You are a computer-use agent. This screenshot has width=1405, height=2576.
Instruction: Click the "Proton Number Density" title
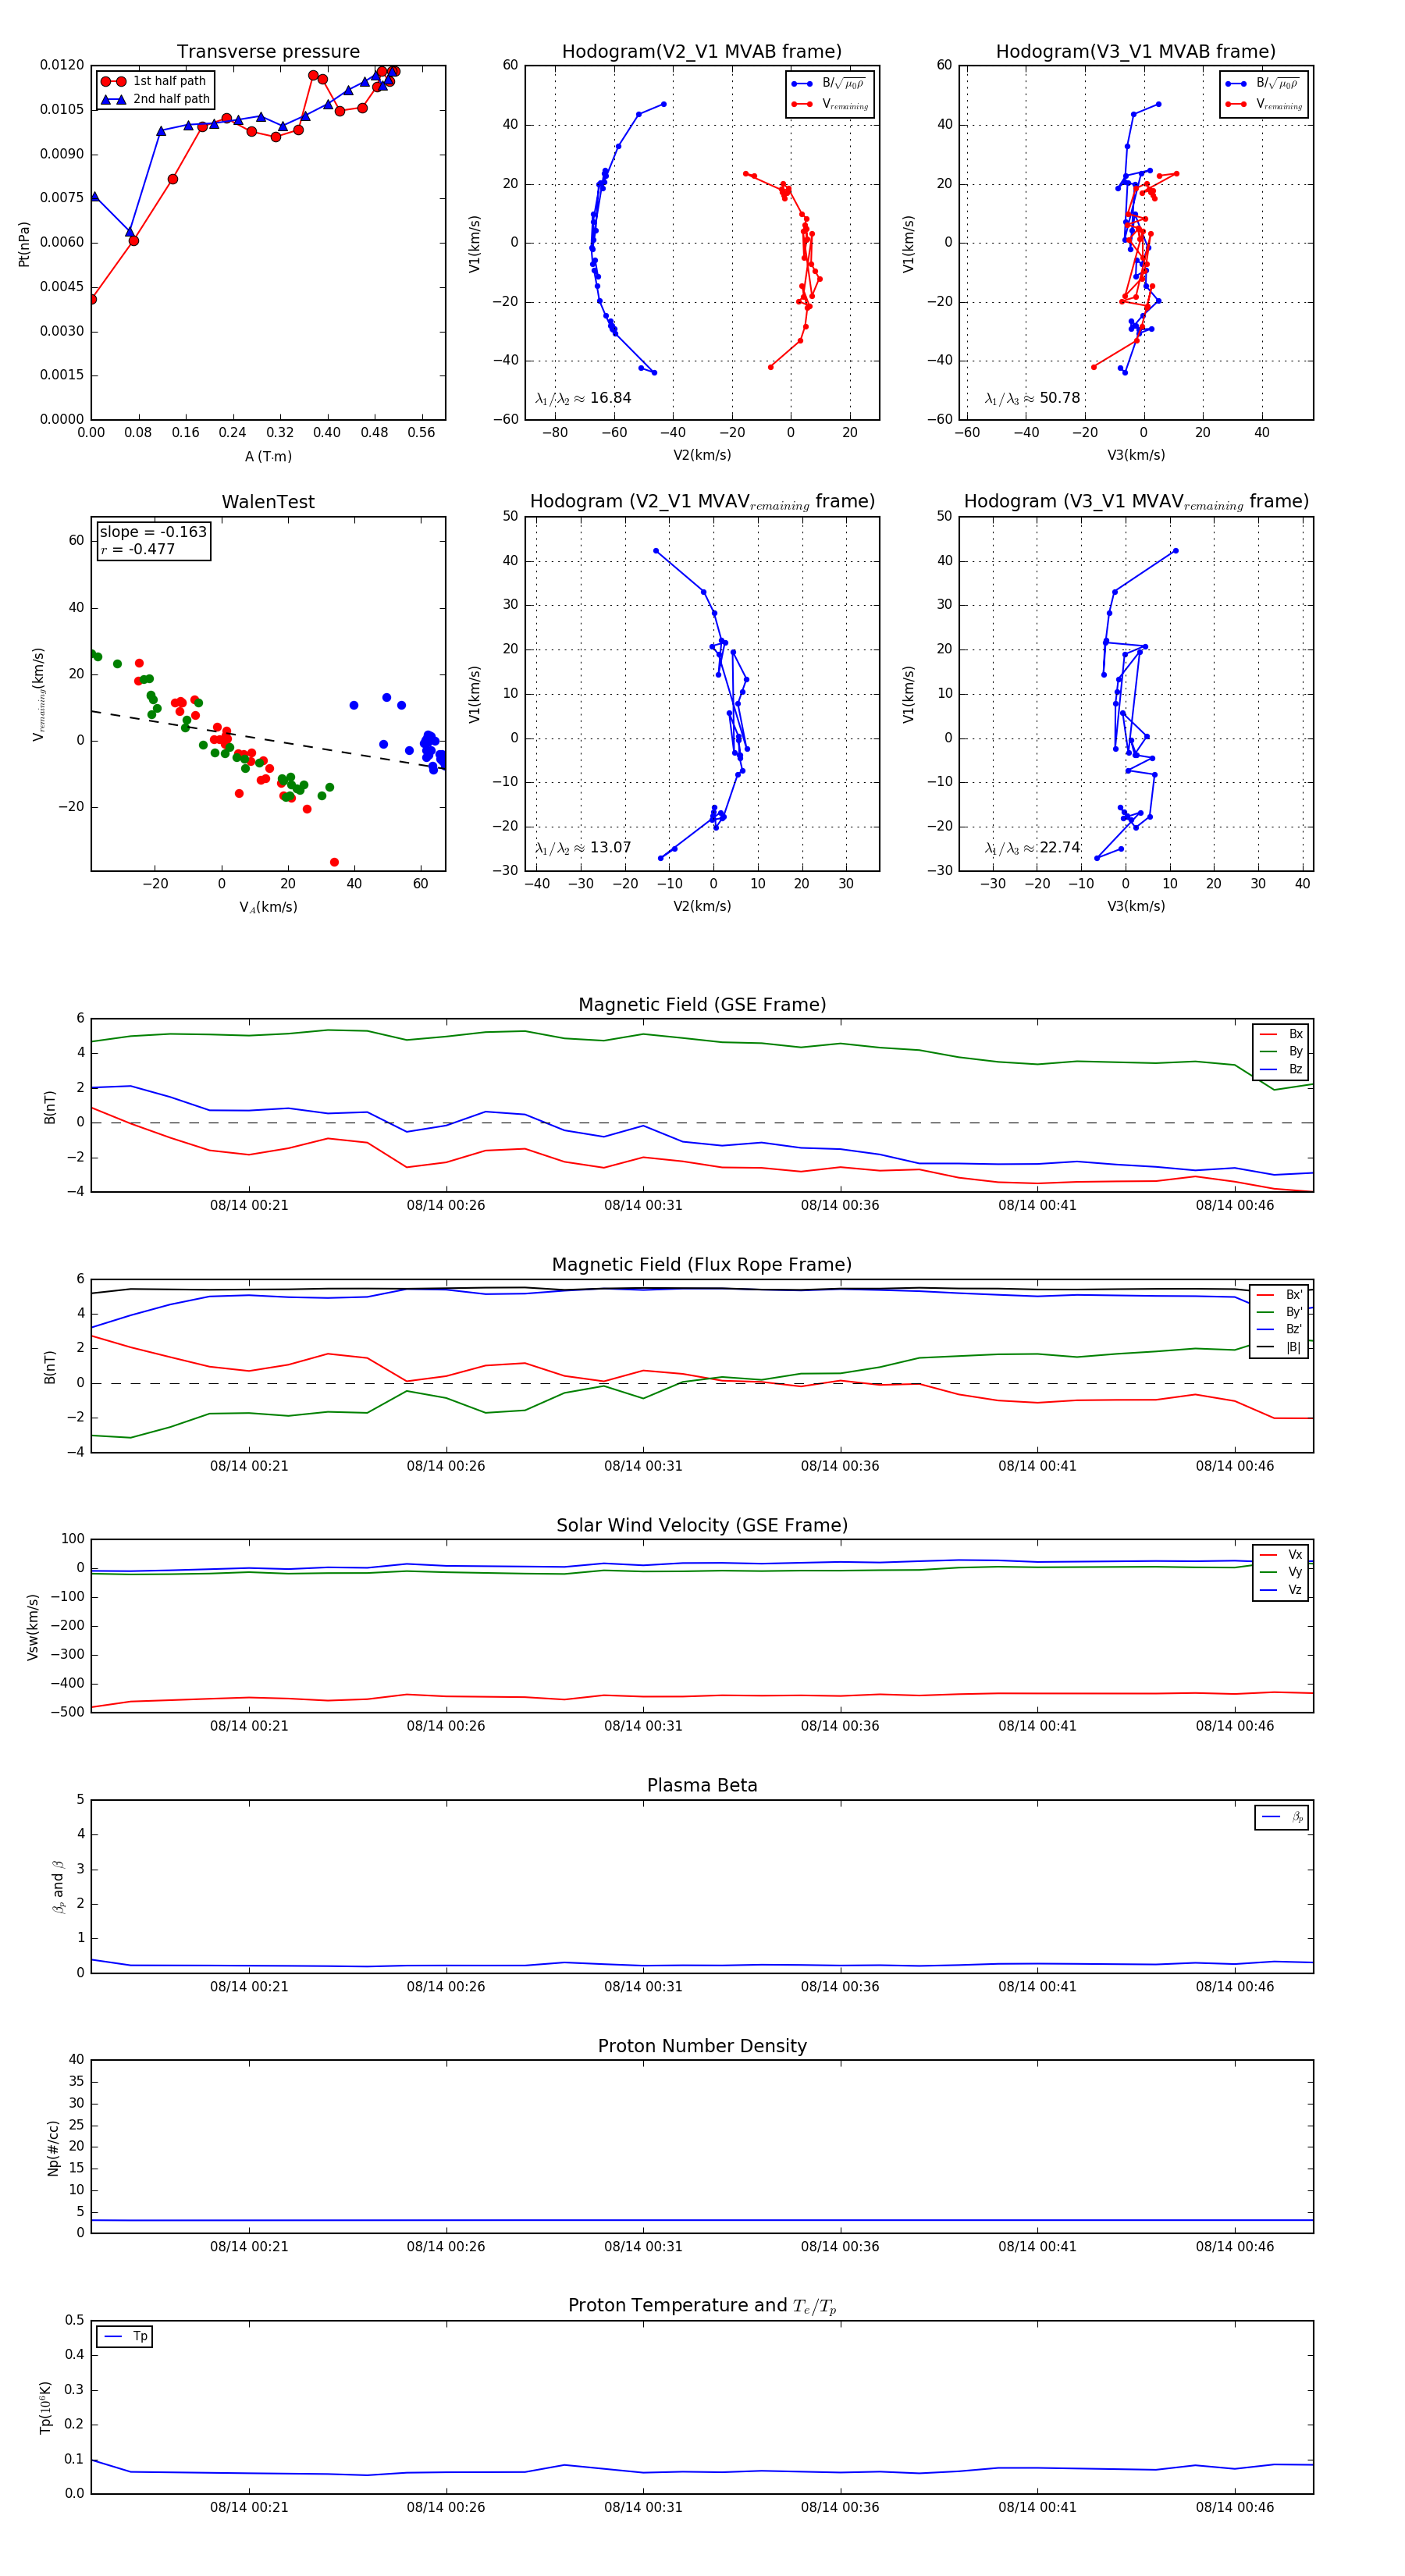pyautogui.click(x=702, y=2045)
